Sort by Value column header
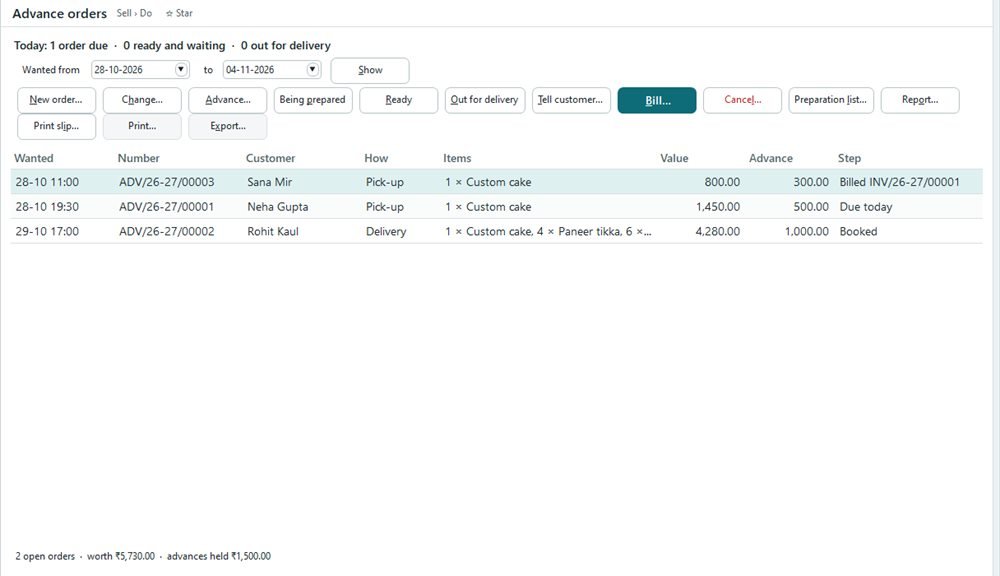The height and width of the screenshot is (576, 1000). point(674,158)
